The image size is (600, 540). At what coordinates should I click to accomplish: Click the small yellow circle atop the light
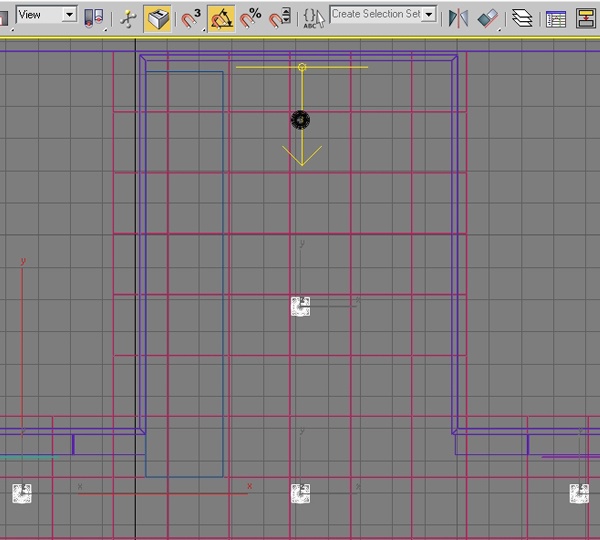(x=302, y=67)
